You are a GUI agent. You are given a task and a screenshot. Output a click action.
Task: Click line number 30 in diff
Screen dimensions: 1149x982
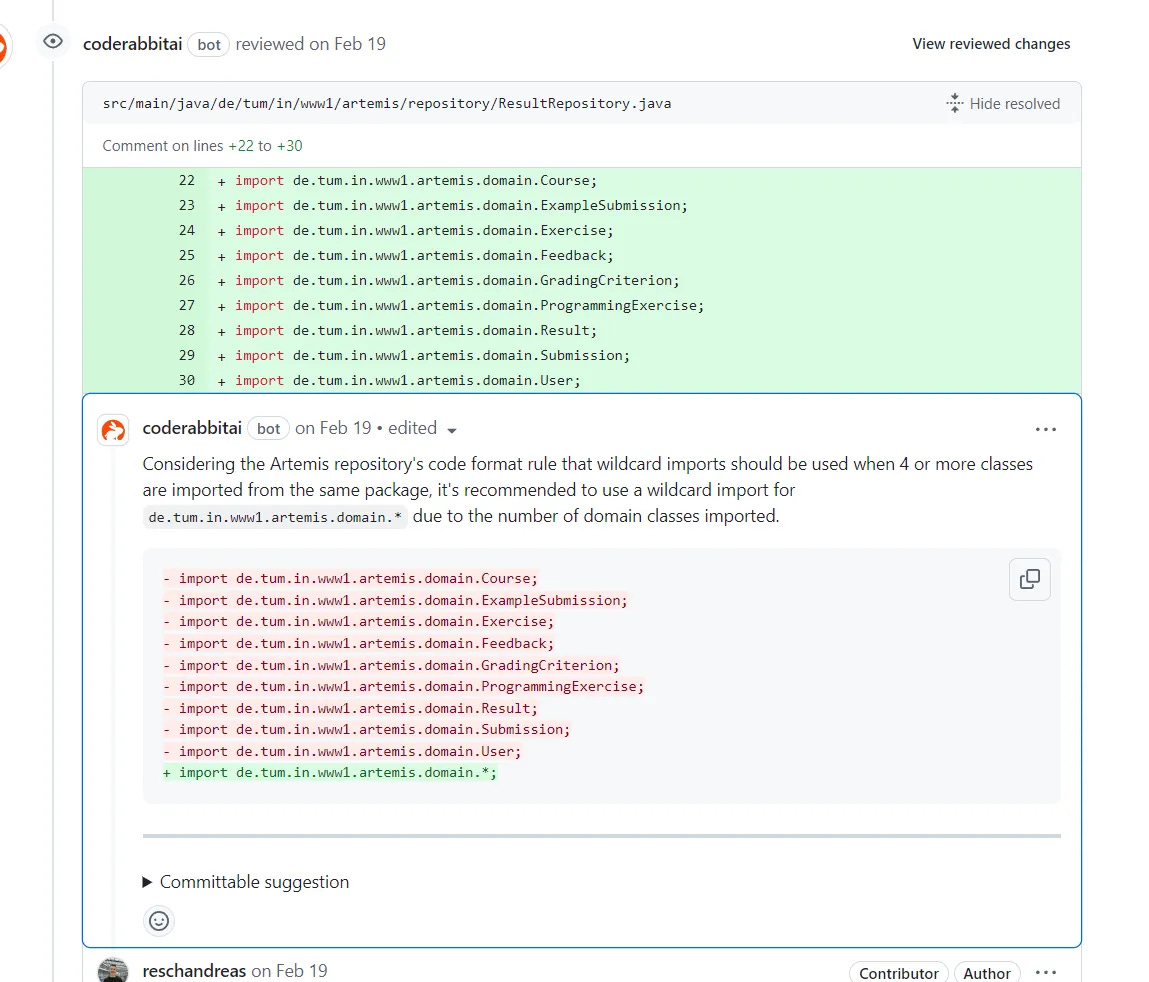187,380
